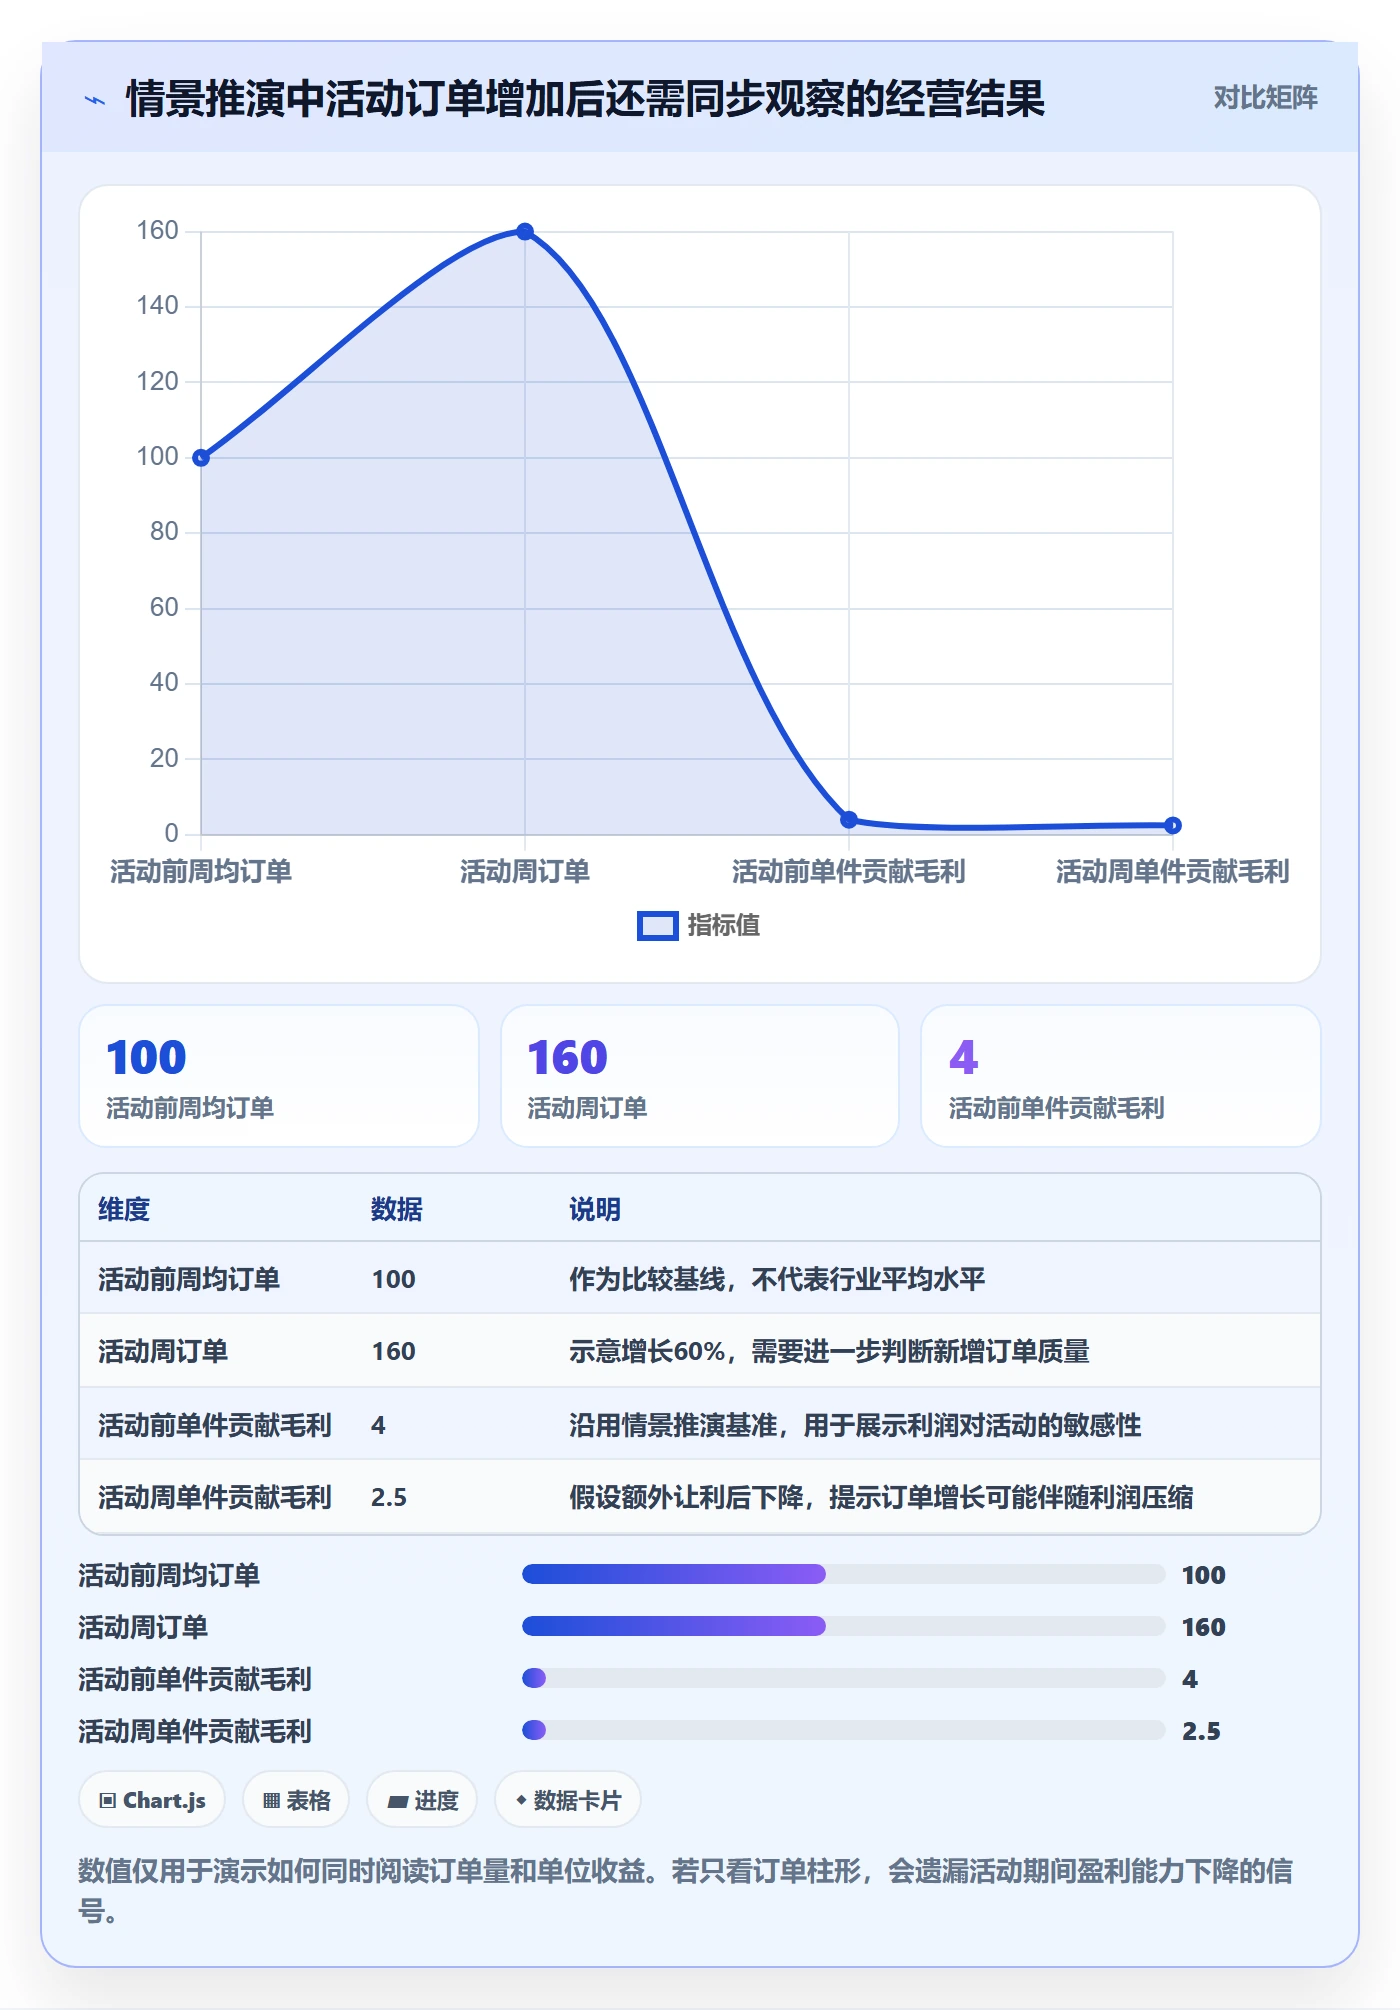This screenshot has width=1400, height=2010.
Task: Click the note starting with 假设额外让利后下降
Action: click(881, 1497)
